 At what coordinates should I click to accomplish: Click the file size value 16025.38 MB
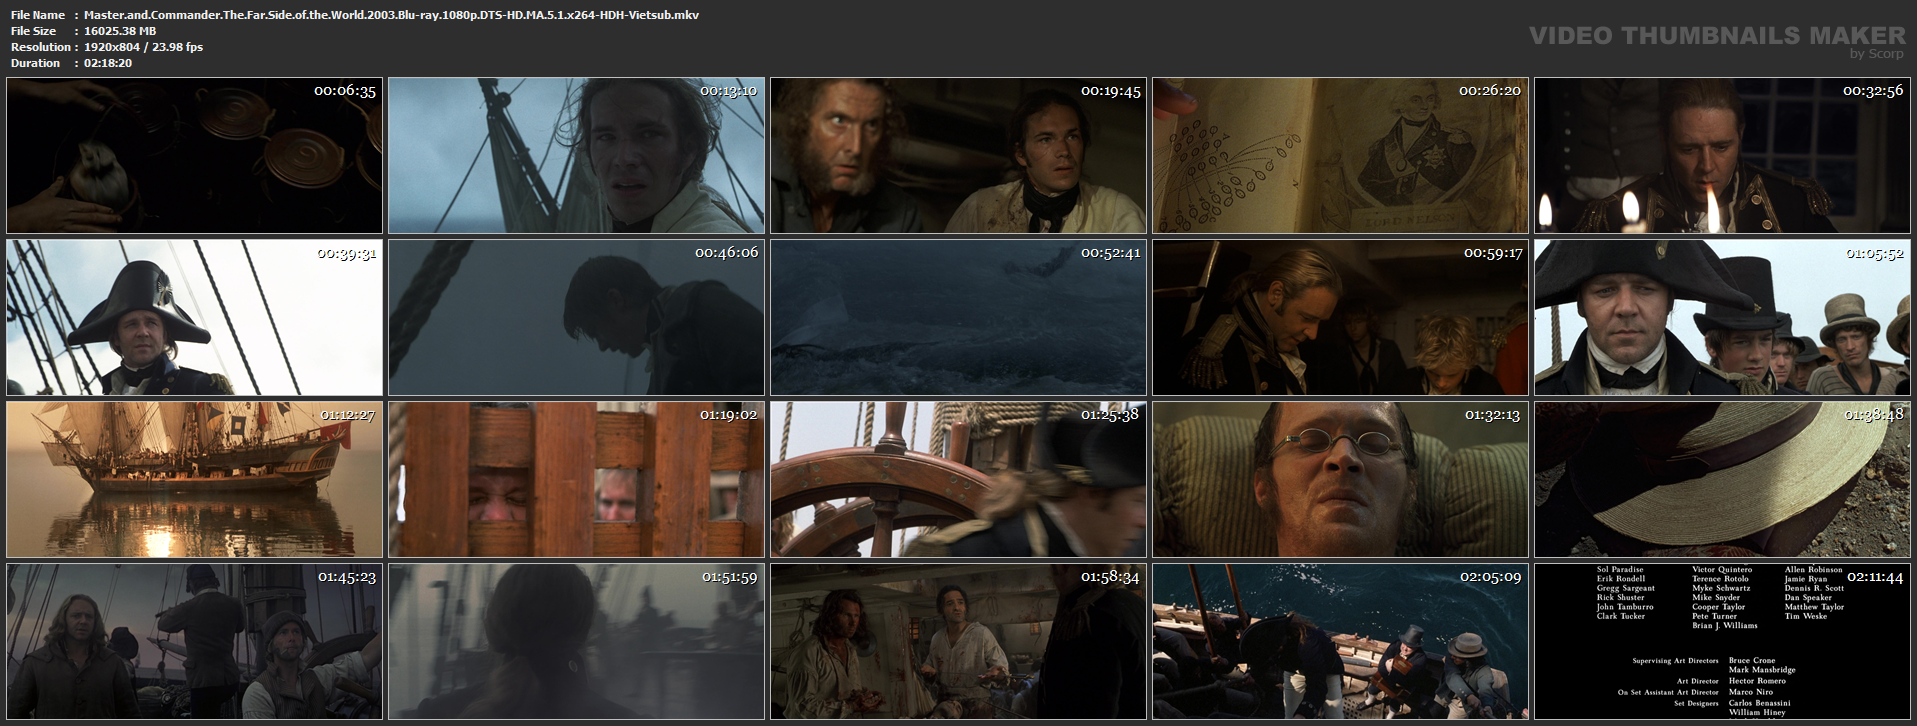point(120,31)
